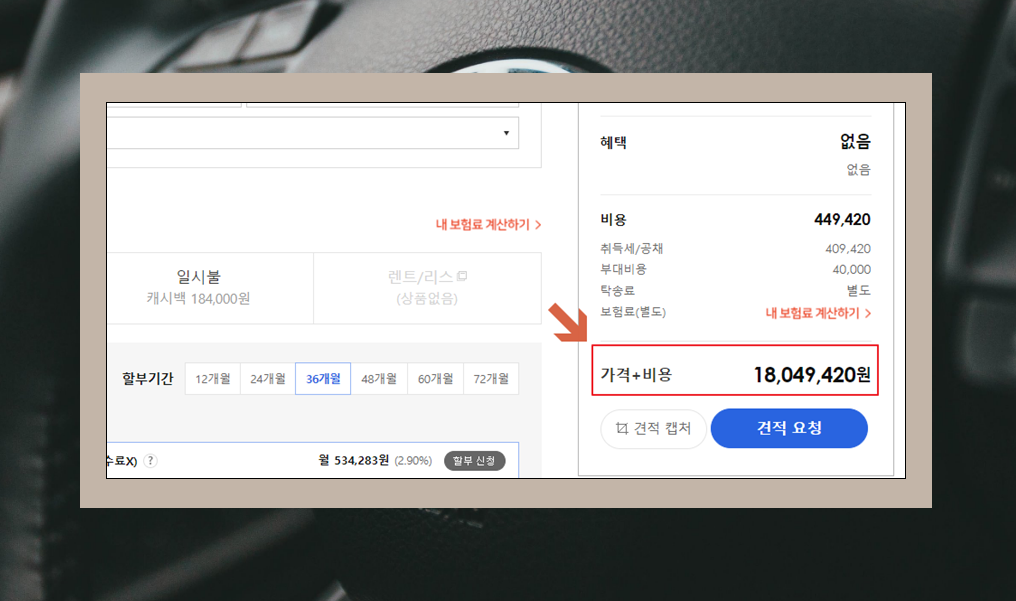Click the 캐시백 184,000원 text
Screen dimensions: 1016x601
click(x=198, y=299)
